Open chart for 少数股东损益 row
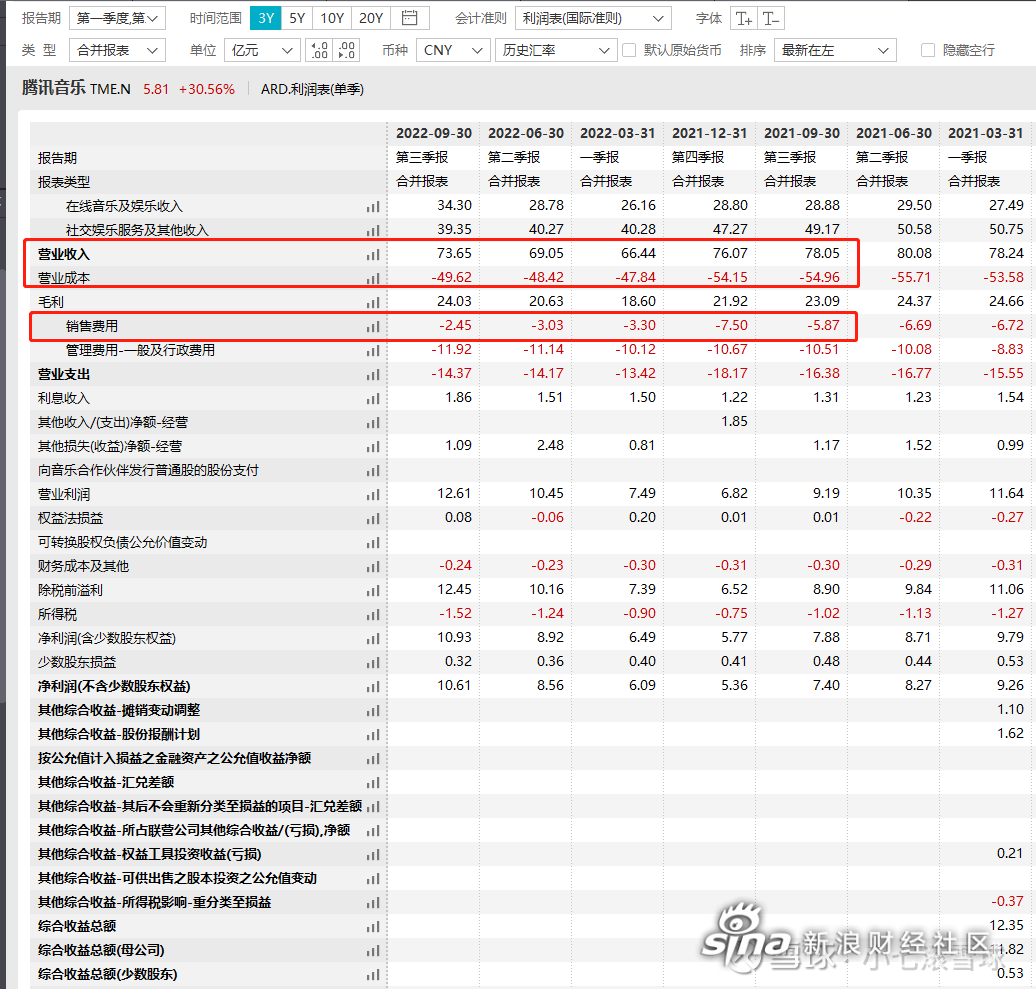The height and width of the screenshot is (989, 1036). 373,662
